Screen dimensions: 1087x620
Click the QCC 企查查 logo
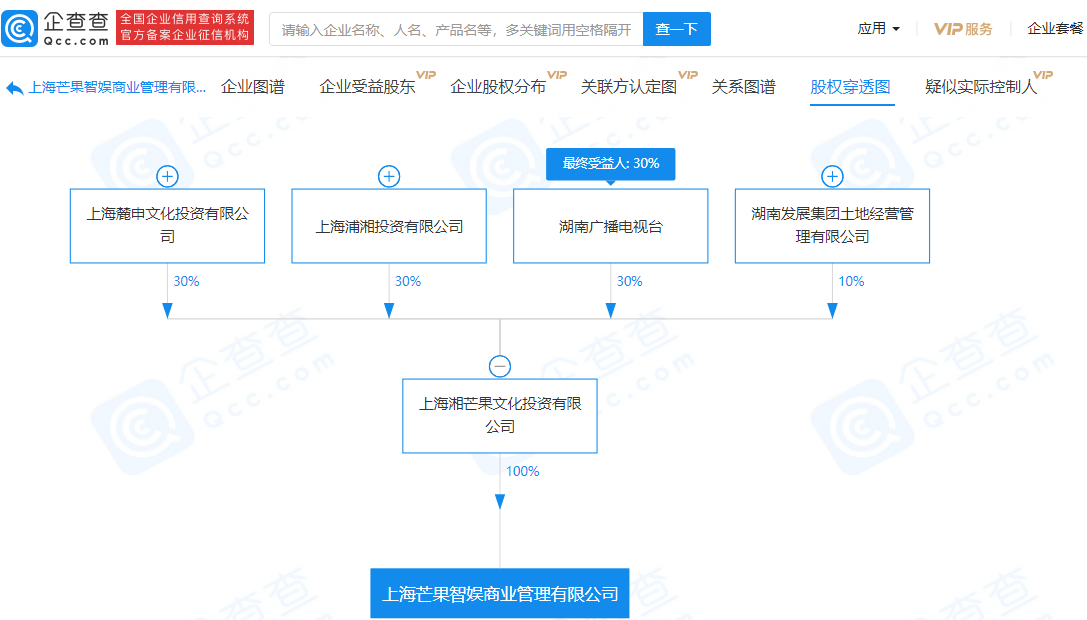(x=57, y=27)
